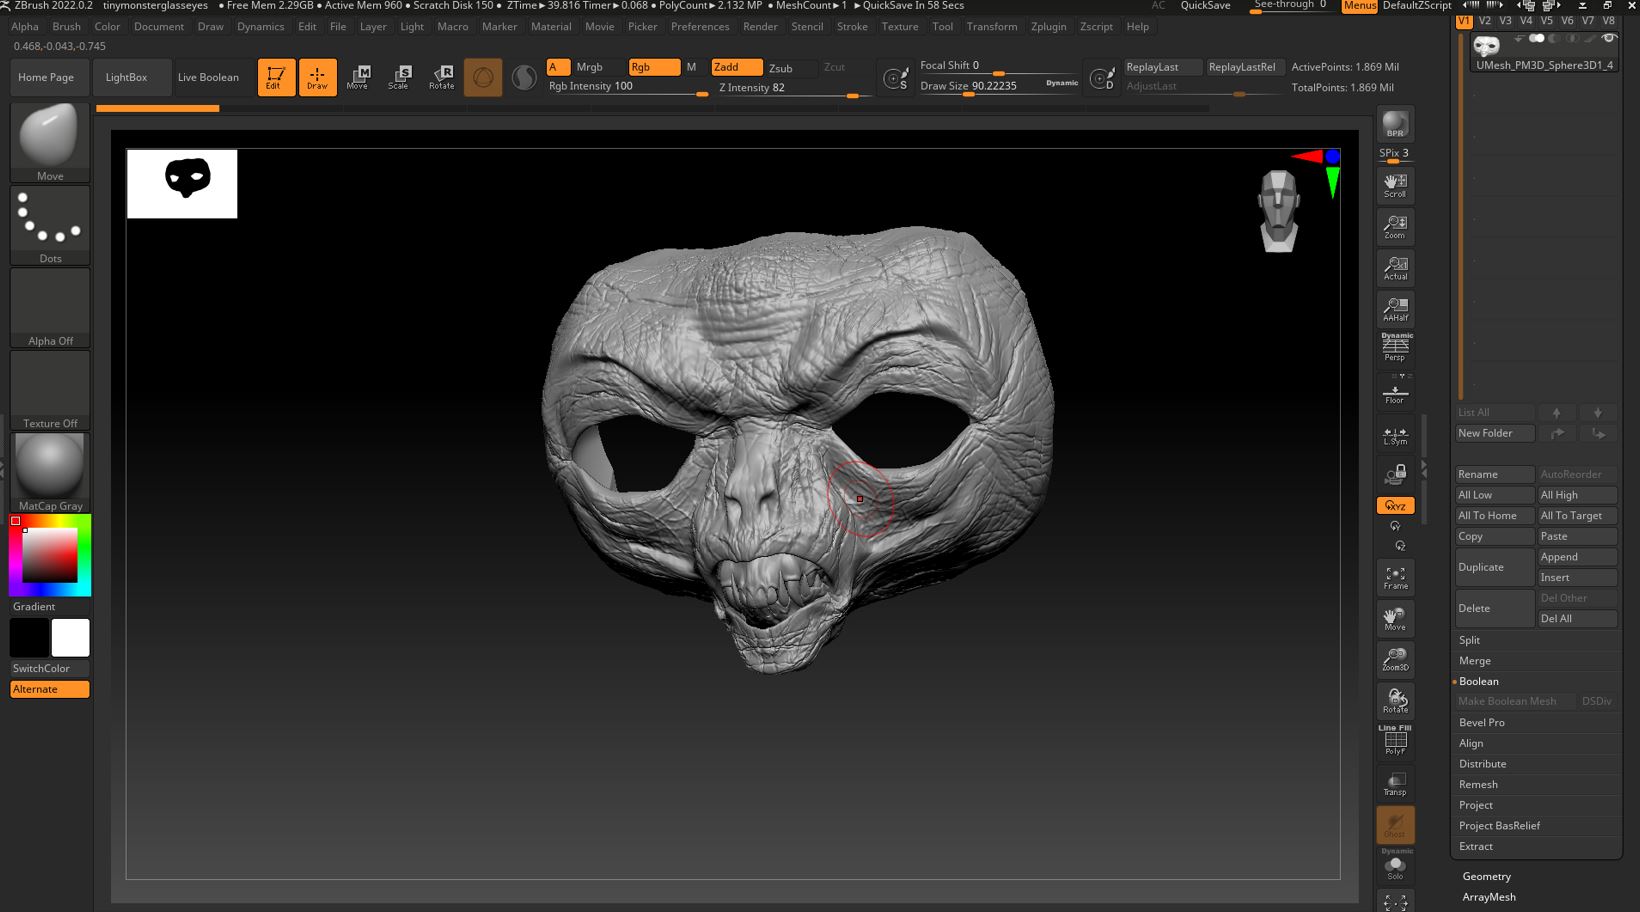
Task: Click the Frame view icon
Action: (x=1395, y=577)
